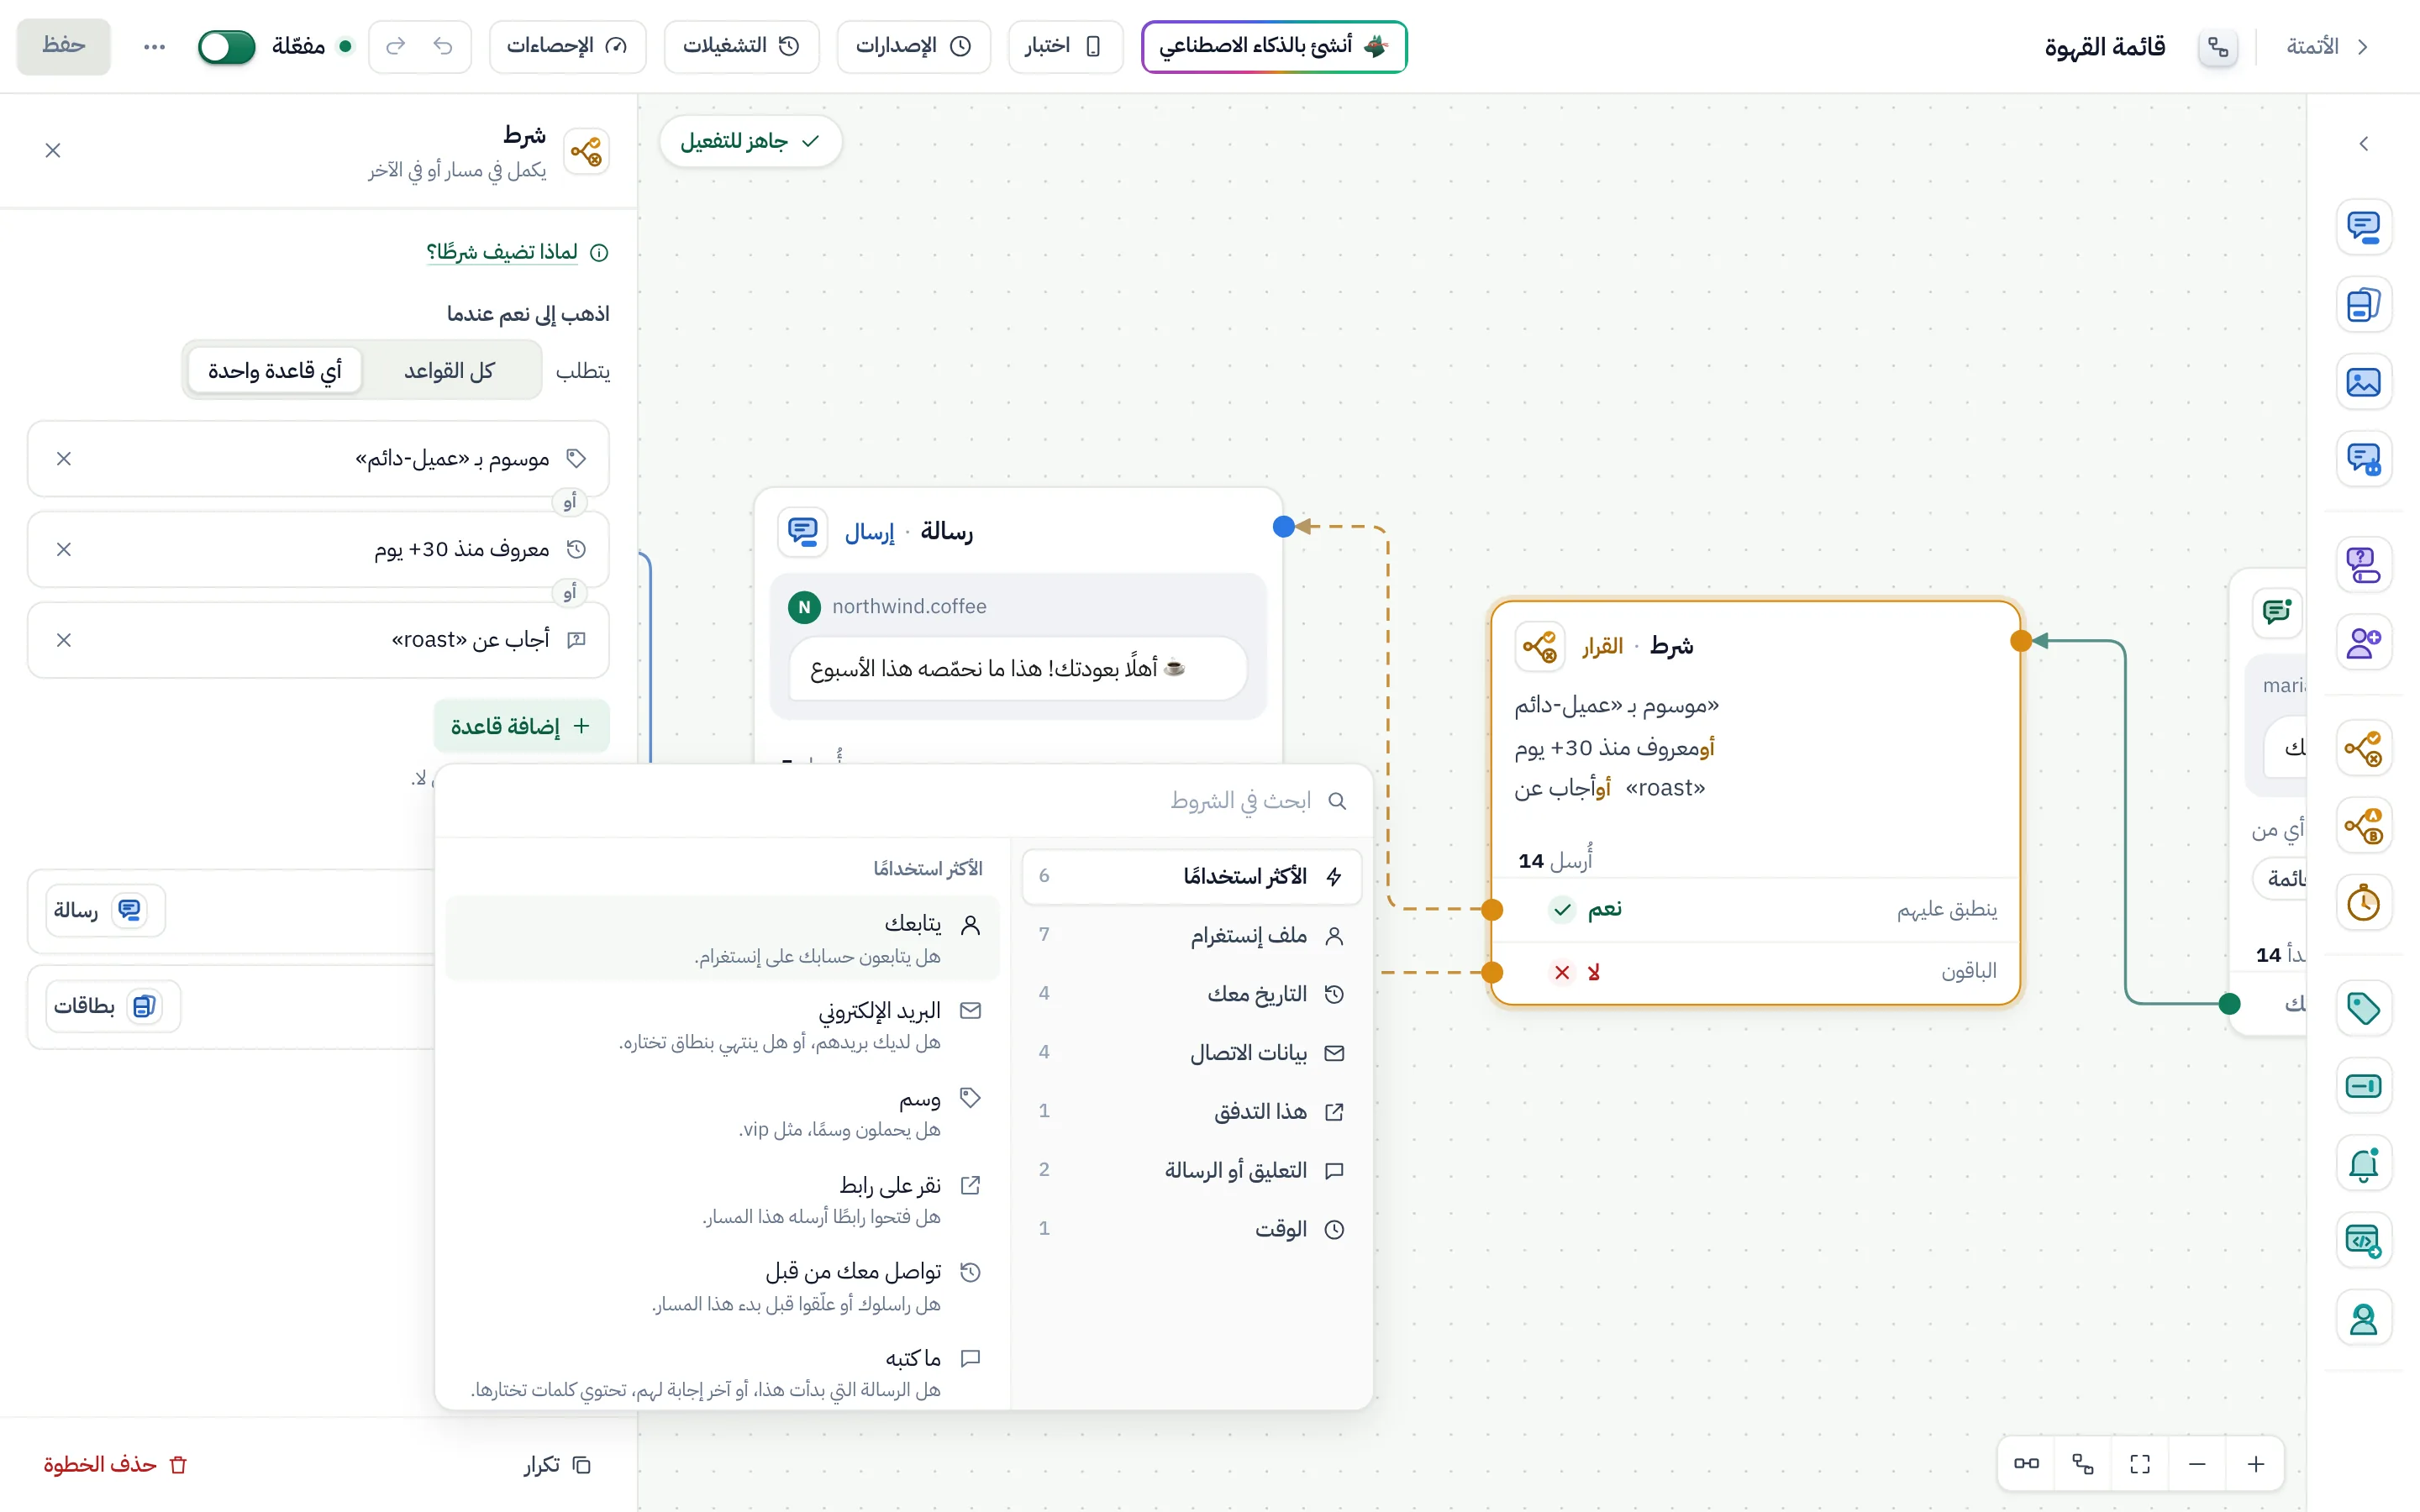Remove the عميل-دائم tag rule
The image size is (2420, 1512).
click(x=64, y=458)
